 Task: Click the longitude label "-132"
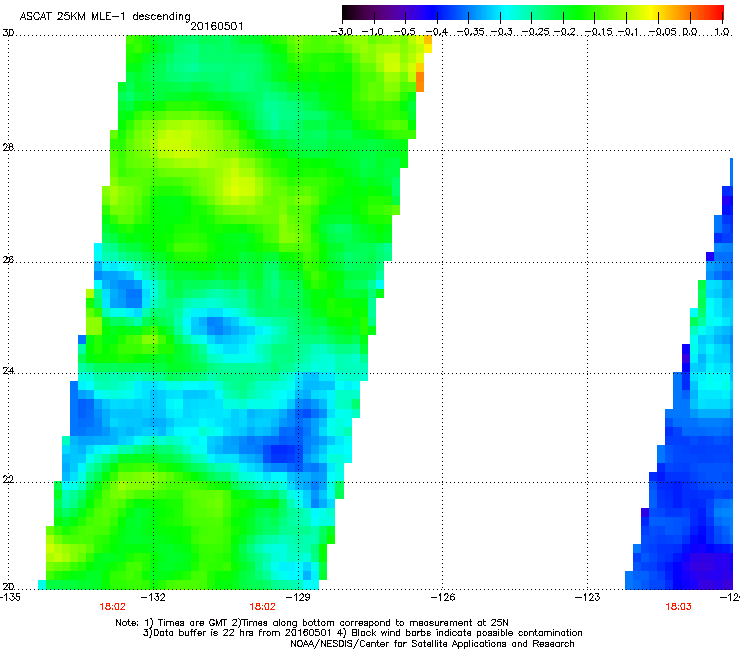coord(153,597)
